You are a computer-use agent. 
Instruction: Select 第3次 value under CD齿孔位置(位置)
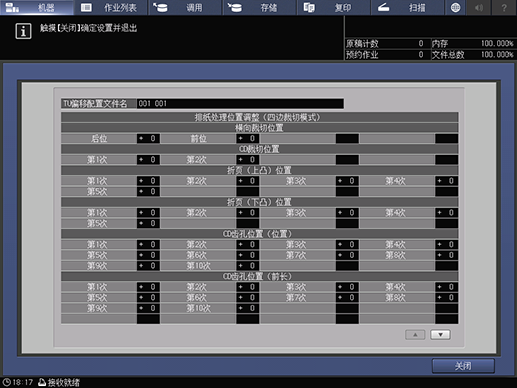(347, 245)
